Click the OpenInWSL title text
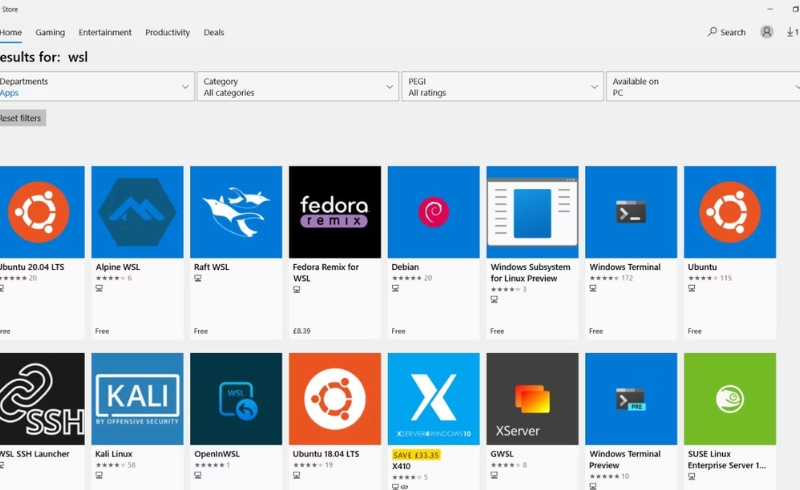This screenshot has height=490, width=800. click(x=217, y=454)
